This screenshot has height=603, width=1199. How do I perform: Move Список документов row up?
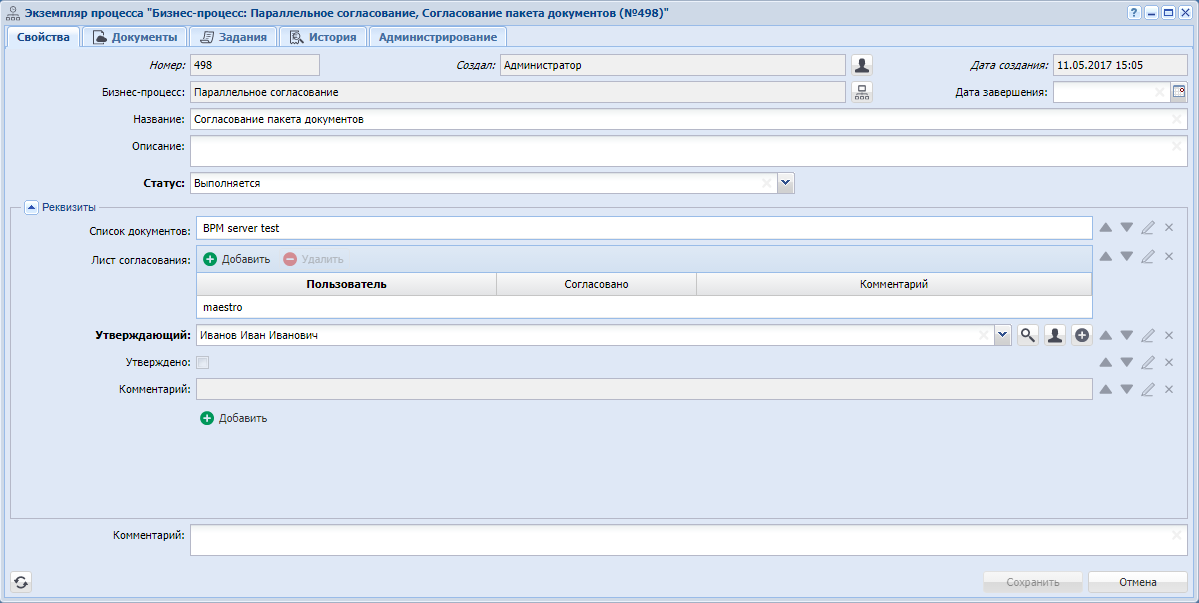(1106, 228)
